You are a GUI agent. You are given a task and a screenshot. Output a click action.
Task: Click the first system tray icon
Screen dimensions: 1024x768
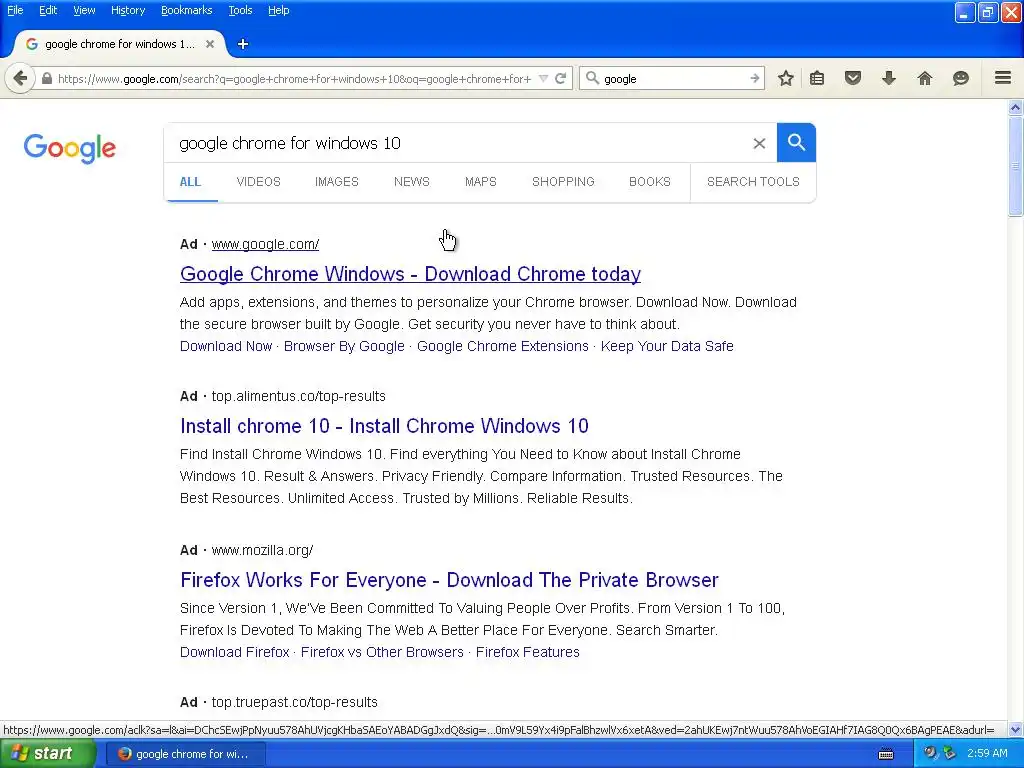coord(930,754)
